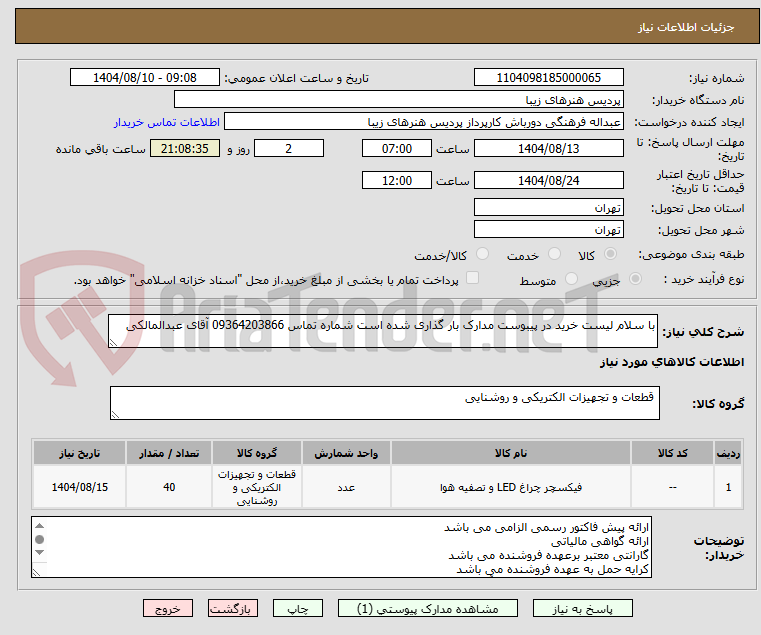Click the چاپ print button
Viewport: 761px width, 635px height.
click(298, 608)
